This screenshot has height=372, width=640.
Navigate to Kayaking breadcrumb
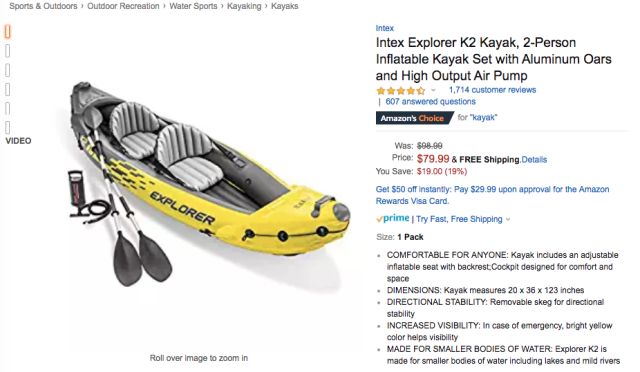click(244, 6)
